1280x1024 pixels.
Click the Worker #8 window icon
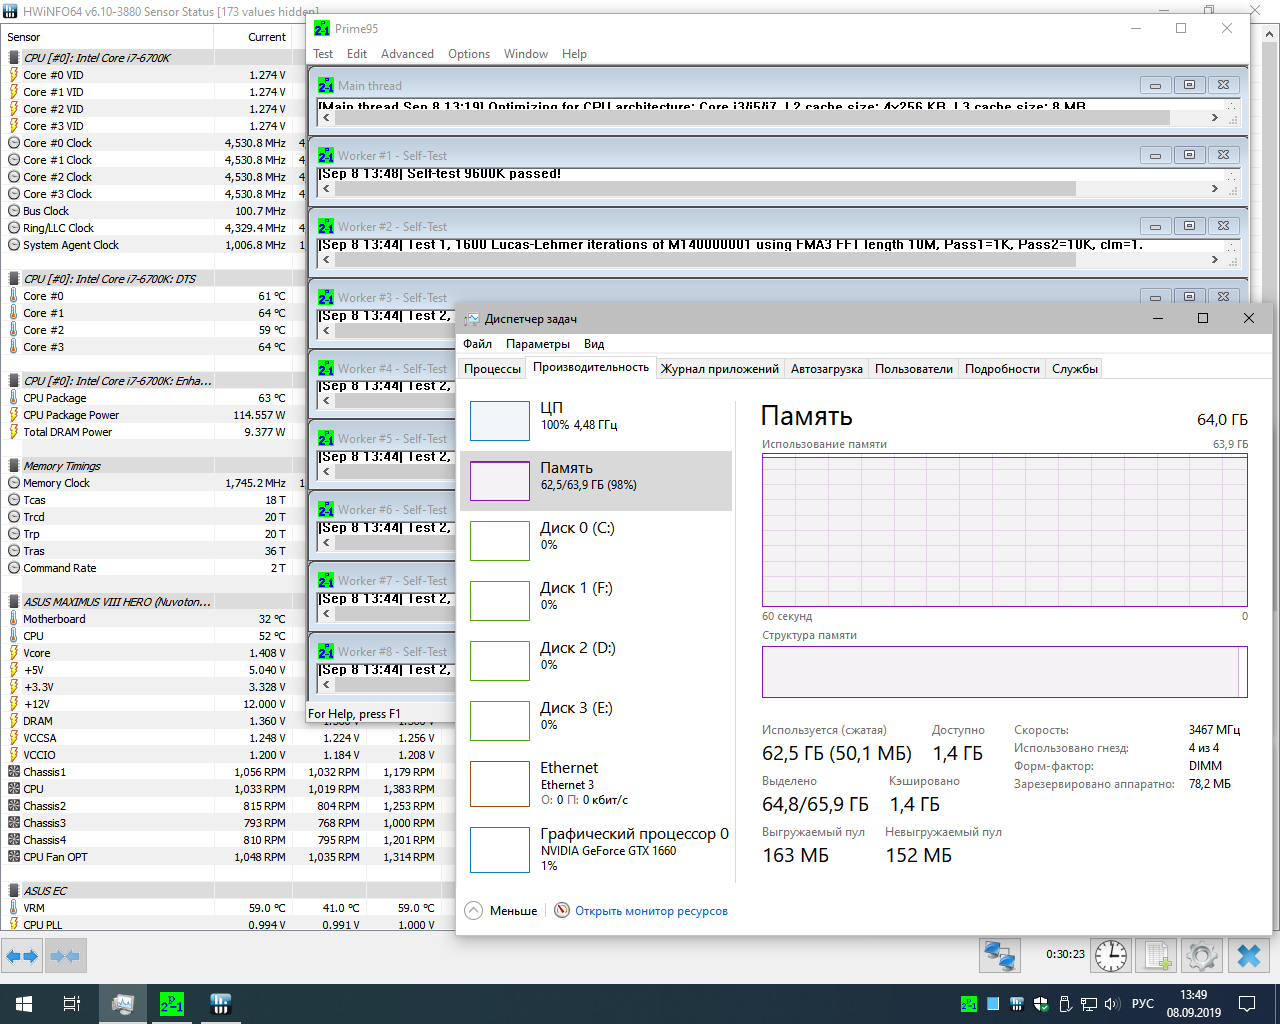[326, 652]
